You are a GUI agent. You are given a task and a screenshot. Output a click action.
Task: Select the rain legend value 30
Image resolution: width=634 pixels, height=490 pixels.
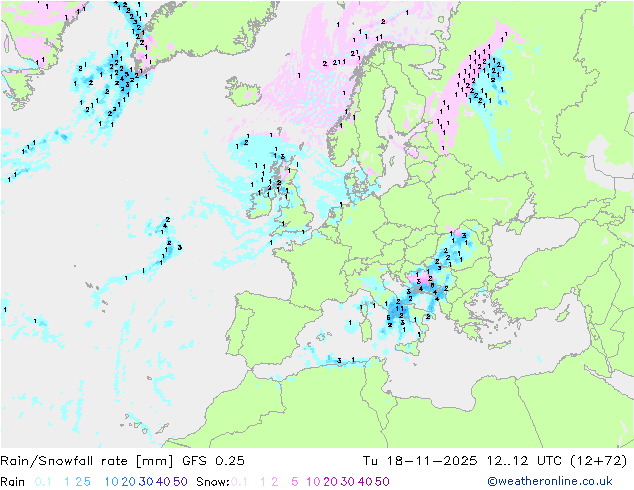[x=146, y=482]
